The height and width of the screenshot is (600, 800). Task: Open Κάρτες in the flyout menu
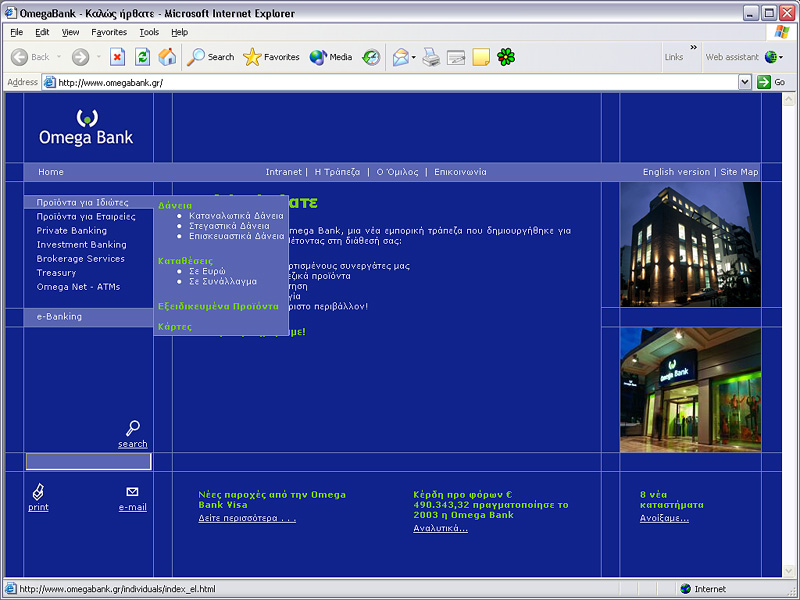coord(175,327)
